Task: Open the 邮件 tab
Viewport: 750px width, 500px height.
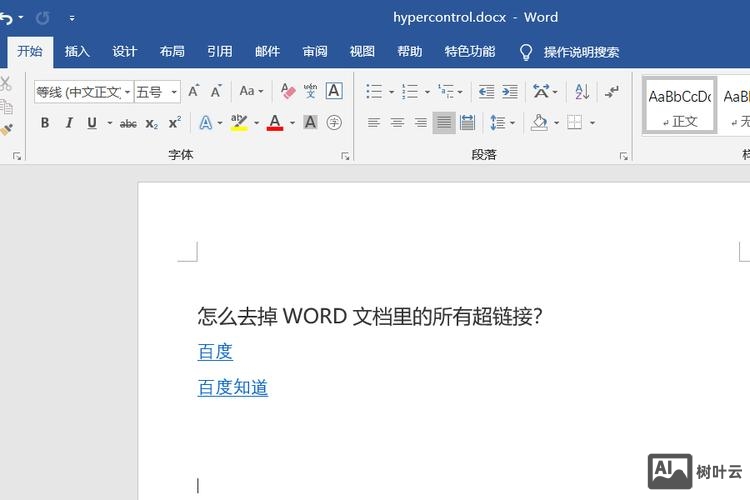Action: point(267,51)
